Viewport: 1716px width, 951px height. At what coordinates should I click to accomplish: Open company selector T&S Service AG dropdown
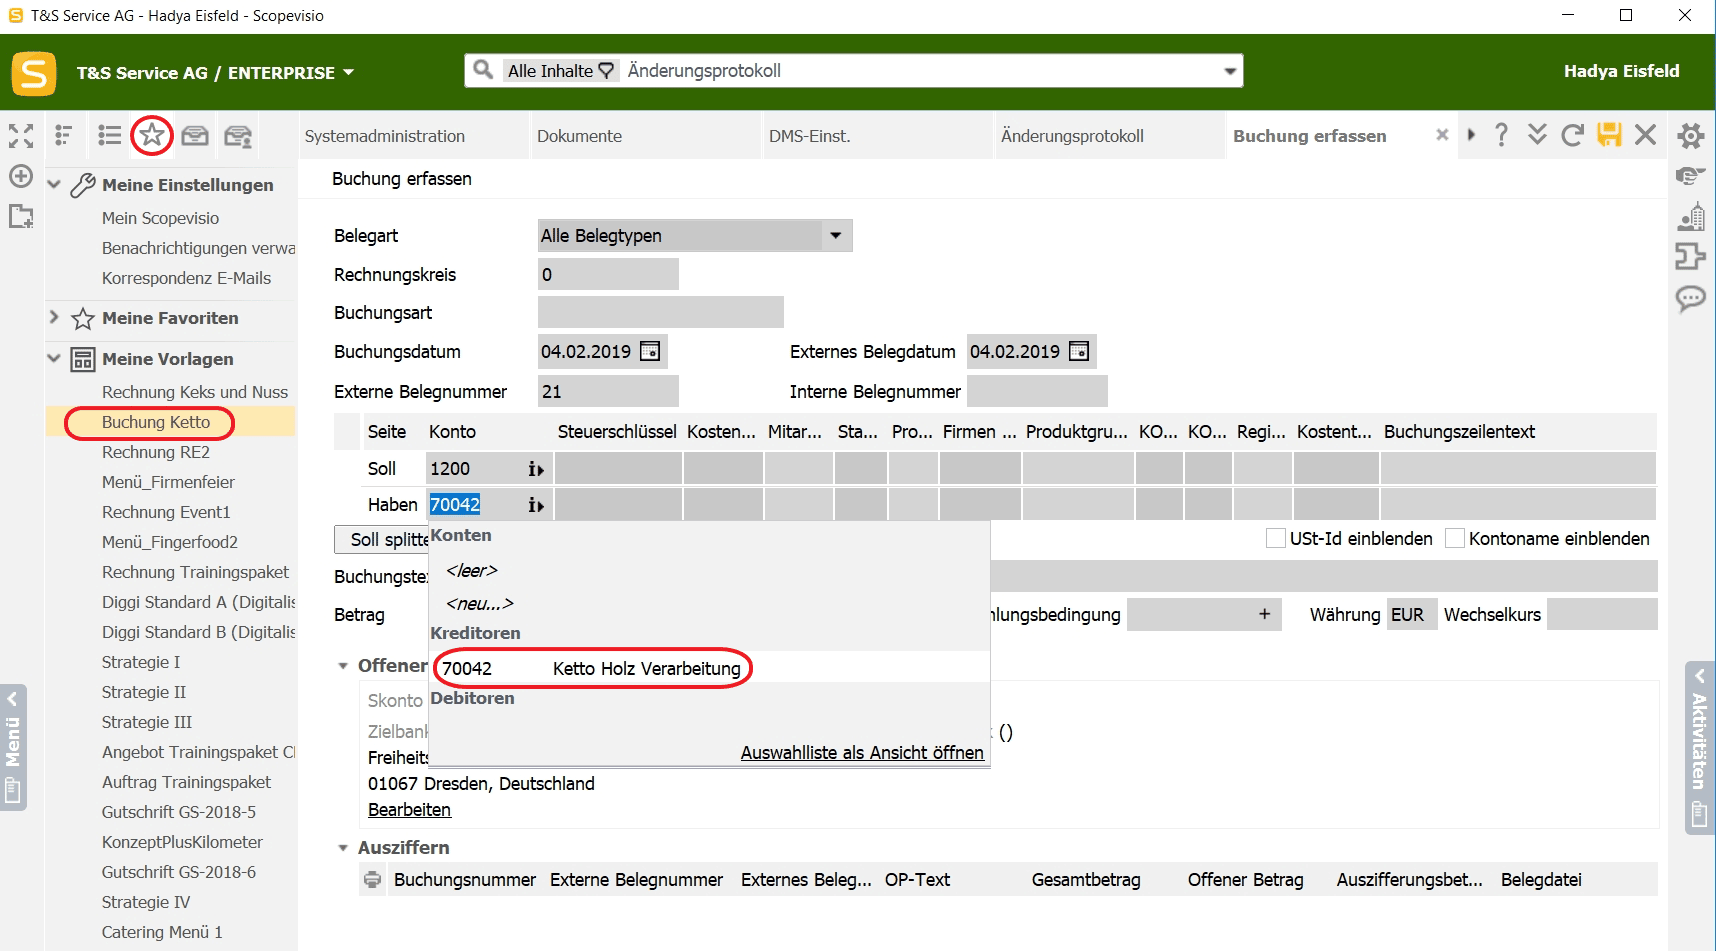(348, 72)
